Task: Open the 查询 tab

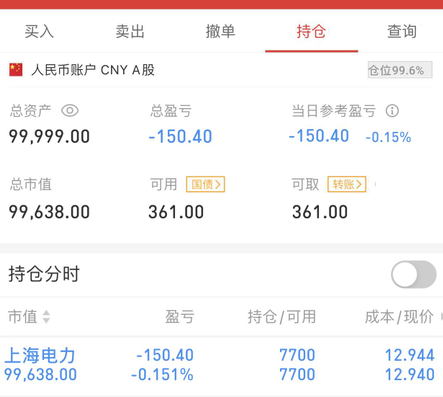Action: [402, 31]
